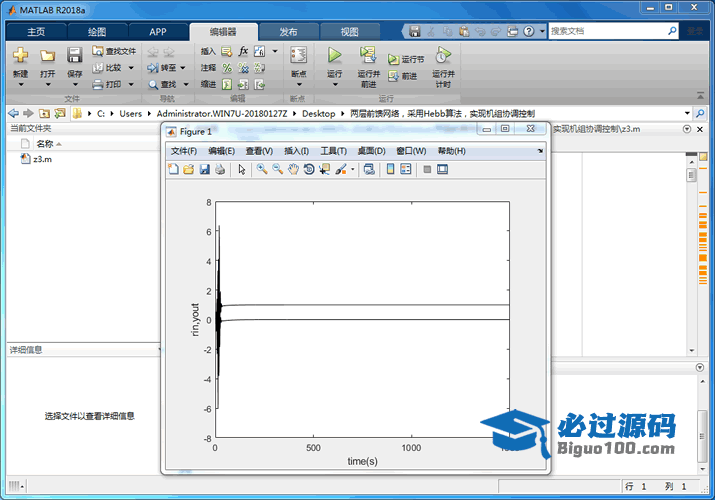Open the Find (查找) dropdown in ribbon
The height and width of the screenshot is (500, 715).
point(186,84)
